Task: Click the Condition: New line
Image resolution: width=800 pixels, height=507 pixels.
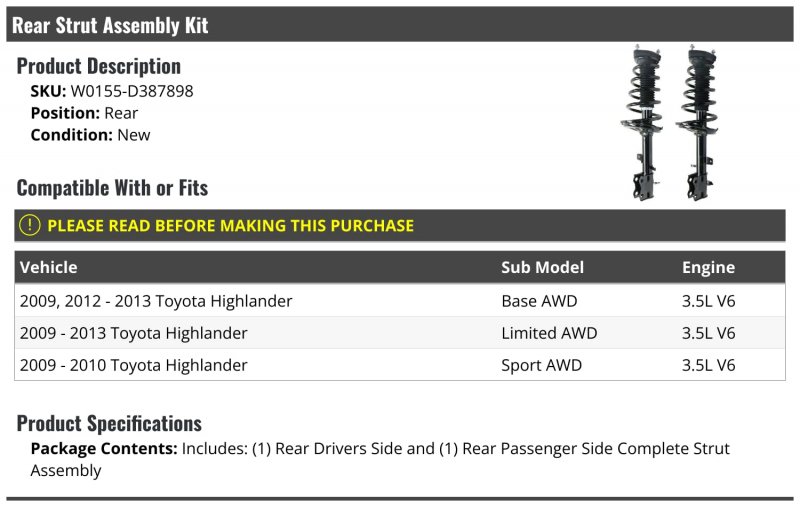Action: (90, 135)
